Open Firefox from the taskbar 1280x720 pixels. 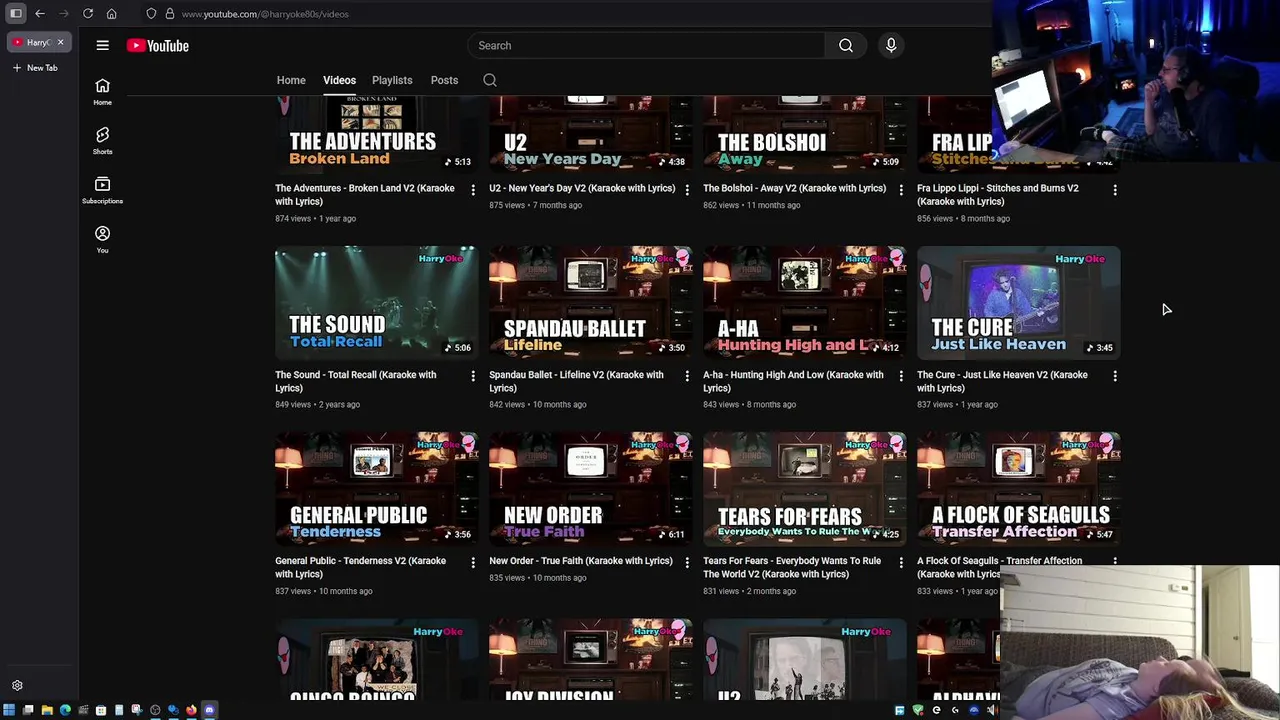pyautogui.click(x=191, y=710)
